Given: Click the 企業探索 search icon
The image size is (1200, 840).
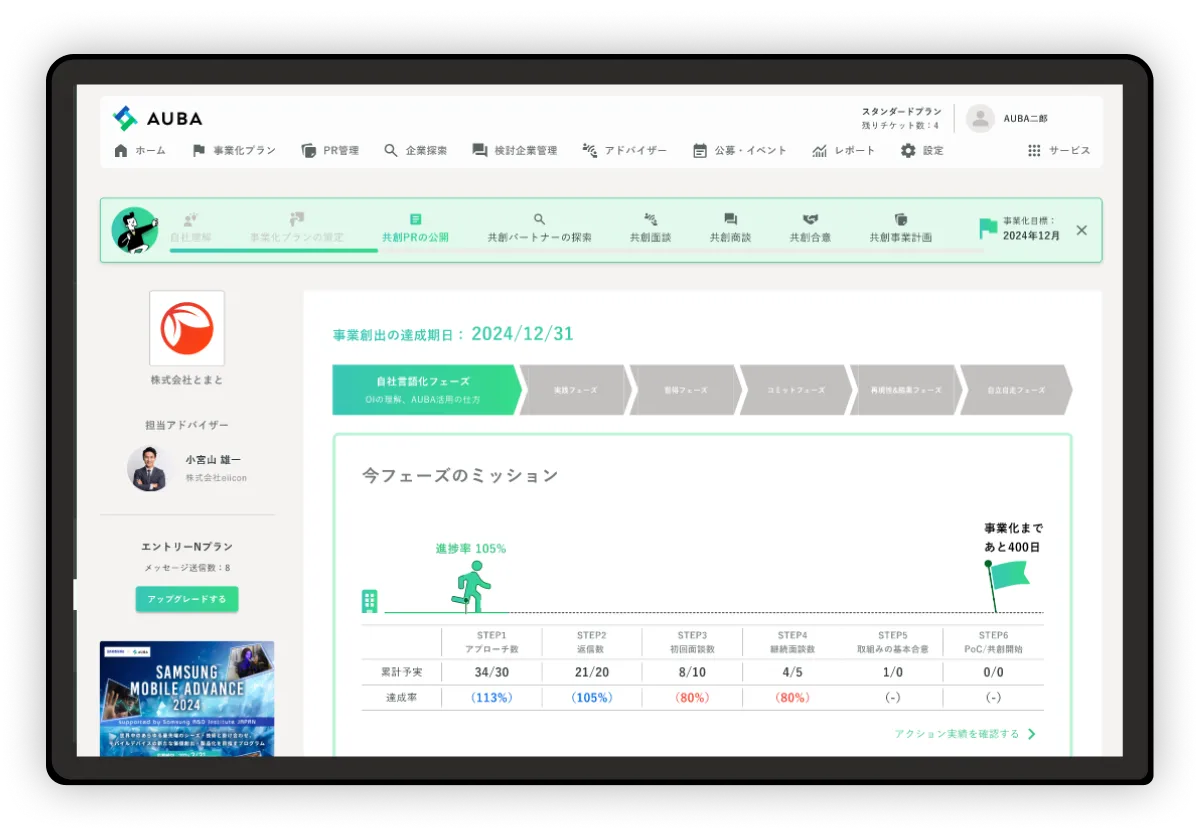Looking at the screenshot, I should tap(391, 151).
